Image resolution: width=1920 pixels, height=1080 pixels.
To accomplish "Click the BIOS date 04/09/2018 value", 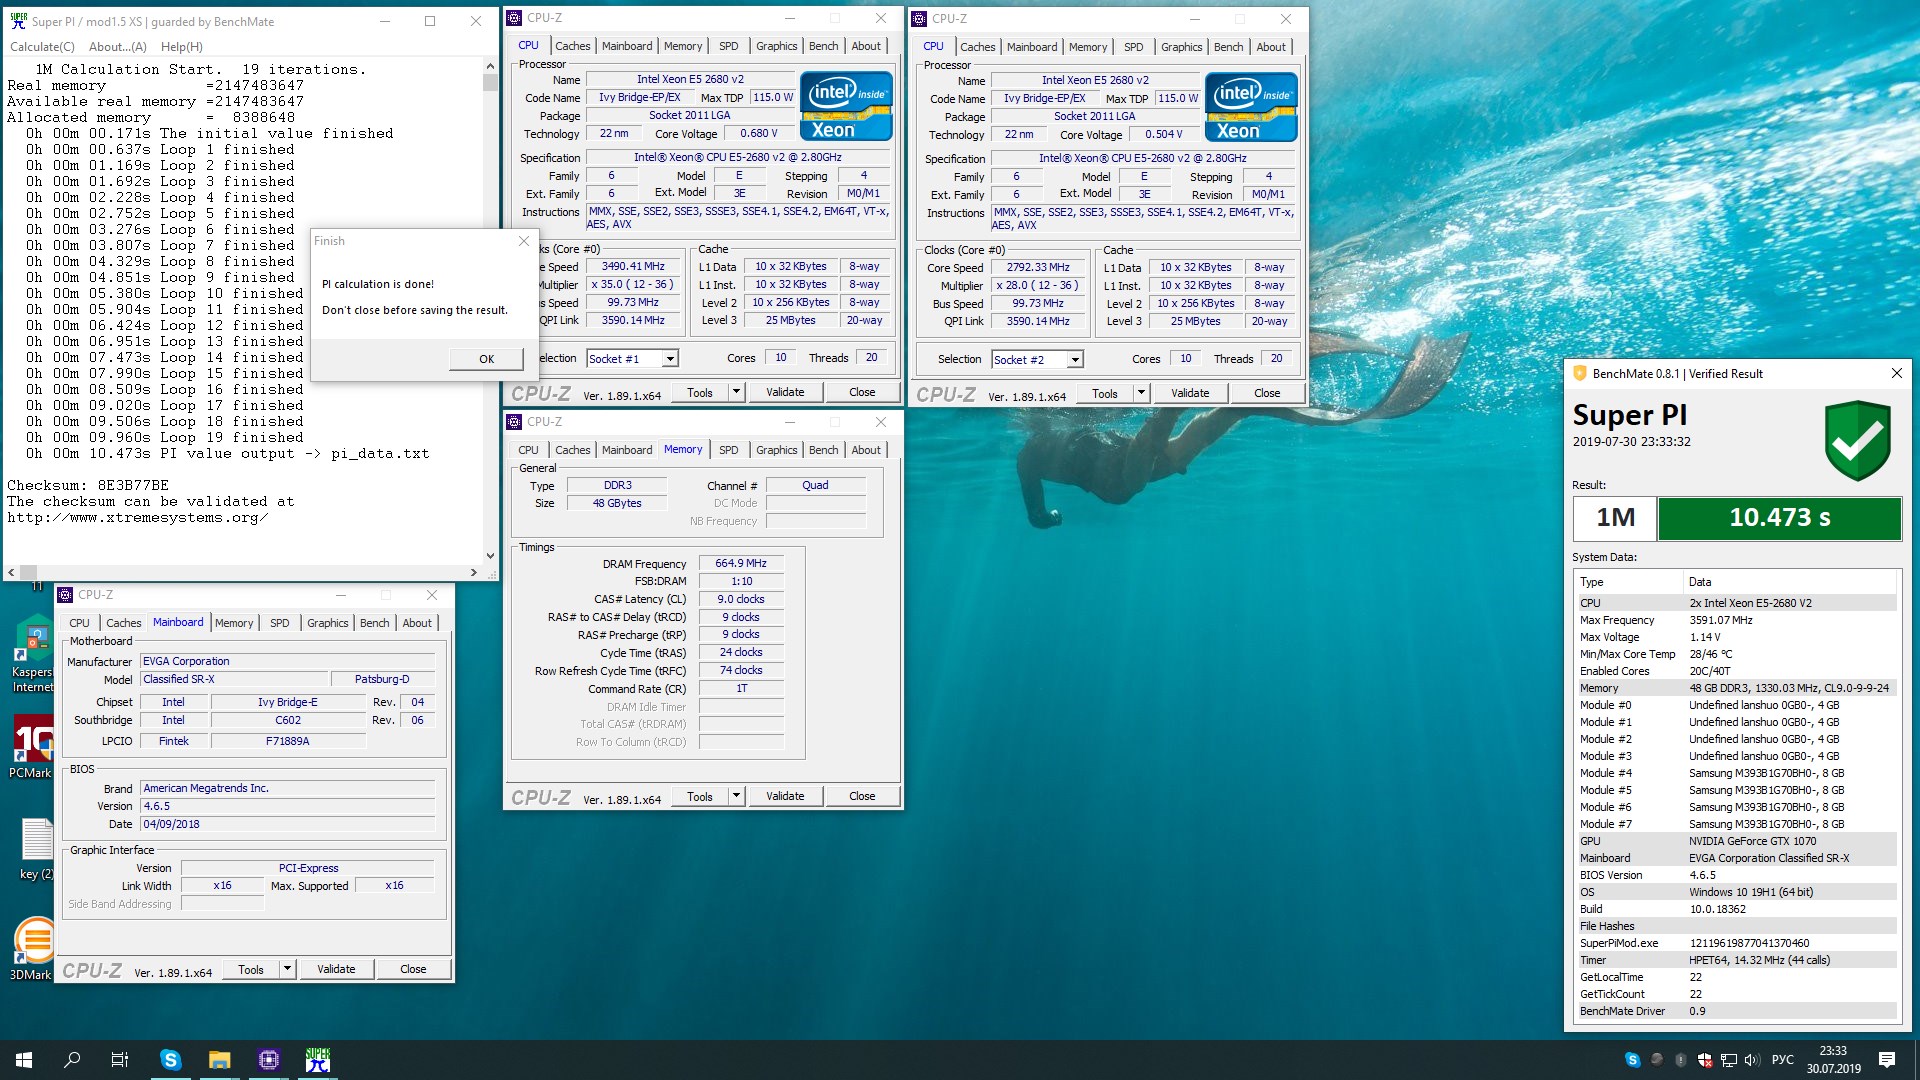I will tap(288, 824).
